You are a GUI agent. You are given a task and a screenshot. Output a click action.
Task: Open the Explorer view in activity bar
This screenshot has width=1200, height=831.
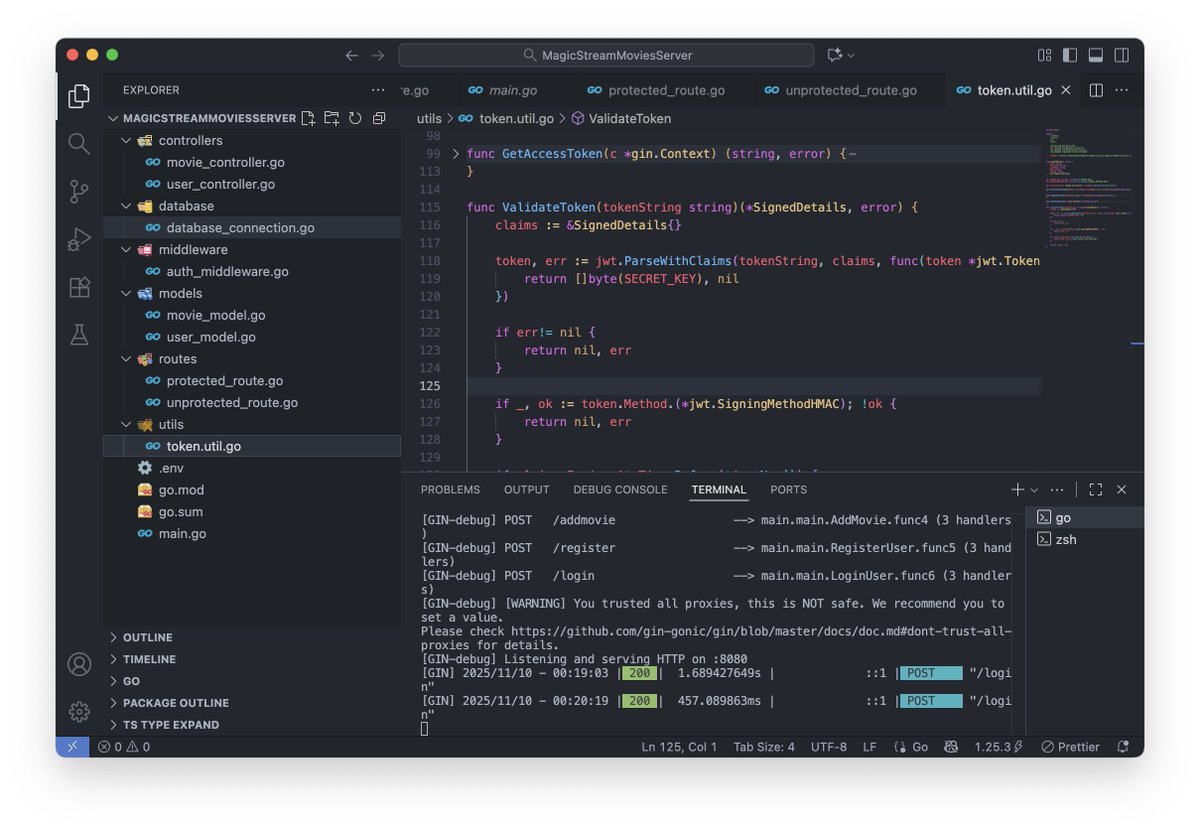tap(79, 96)
